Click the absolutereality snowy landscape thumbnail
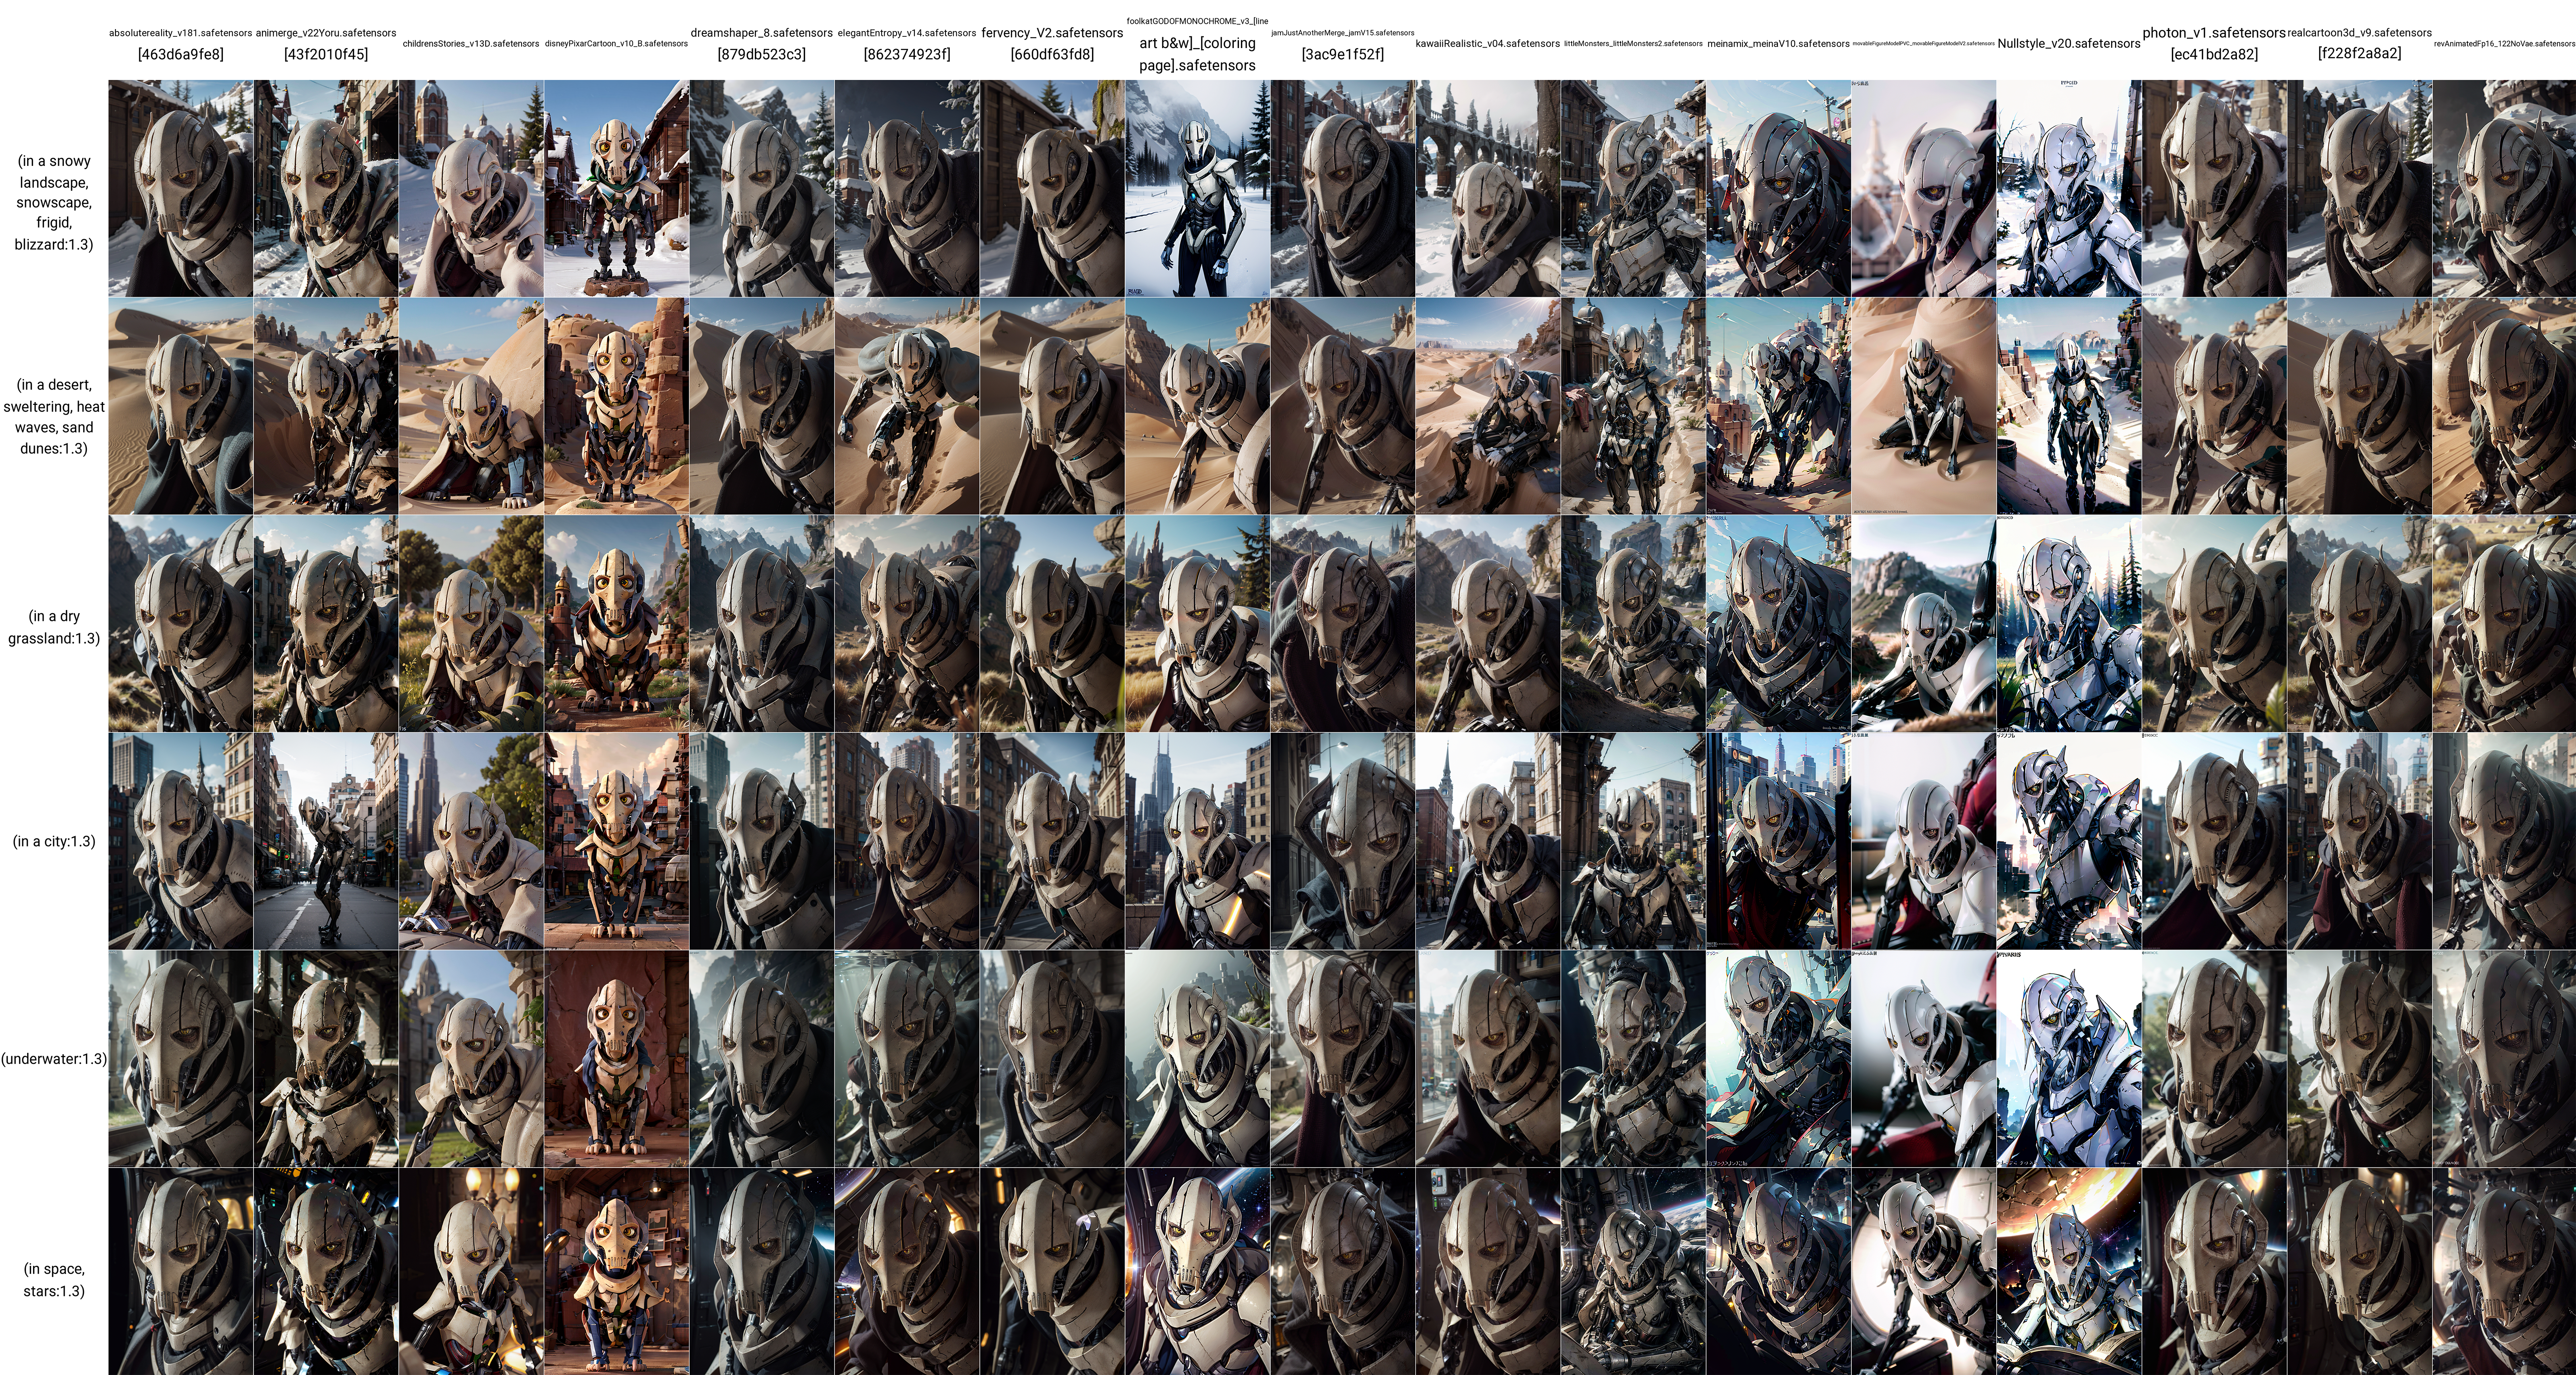Screen dimensions: 2576x1375 tap(180, 188)
